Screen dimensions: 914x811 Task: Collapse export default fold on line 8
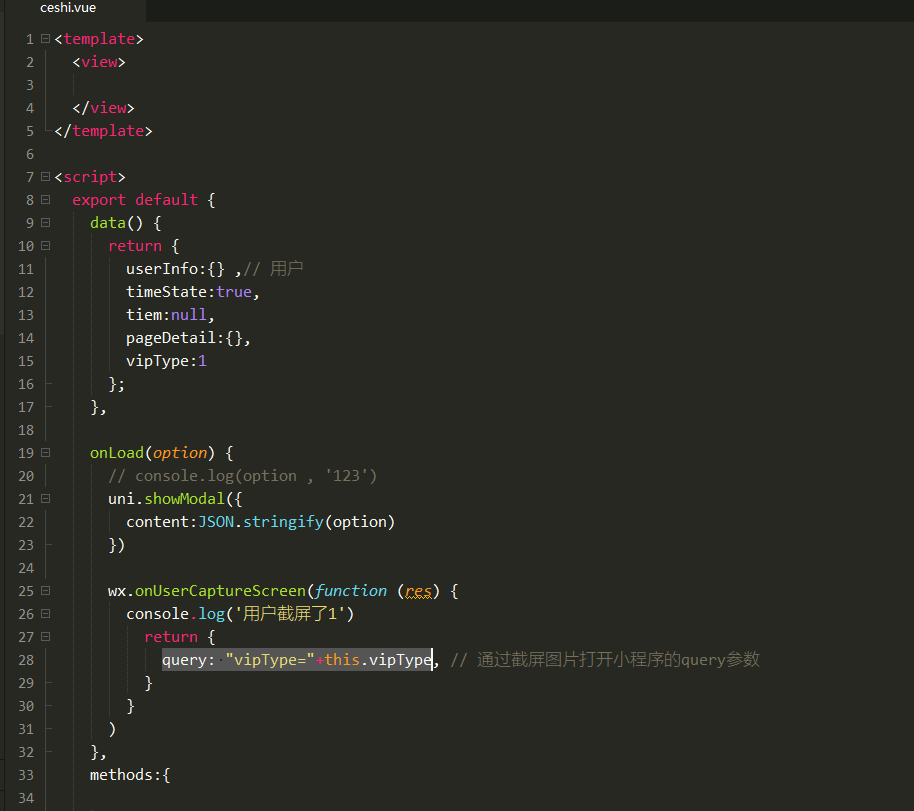click(45, 200)
